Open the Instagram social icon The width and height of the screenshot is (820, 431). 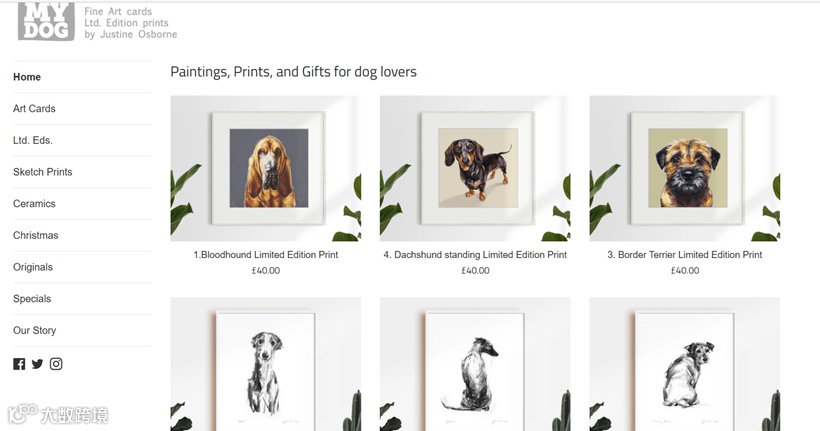56,364
